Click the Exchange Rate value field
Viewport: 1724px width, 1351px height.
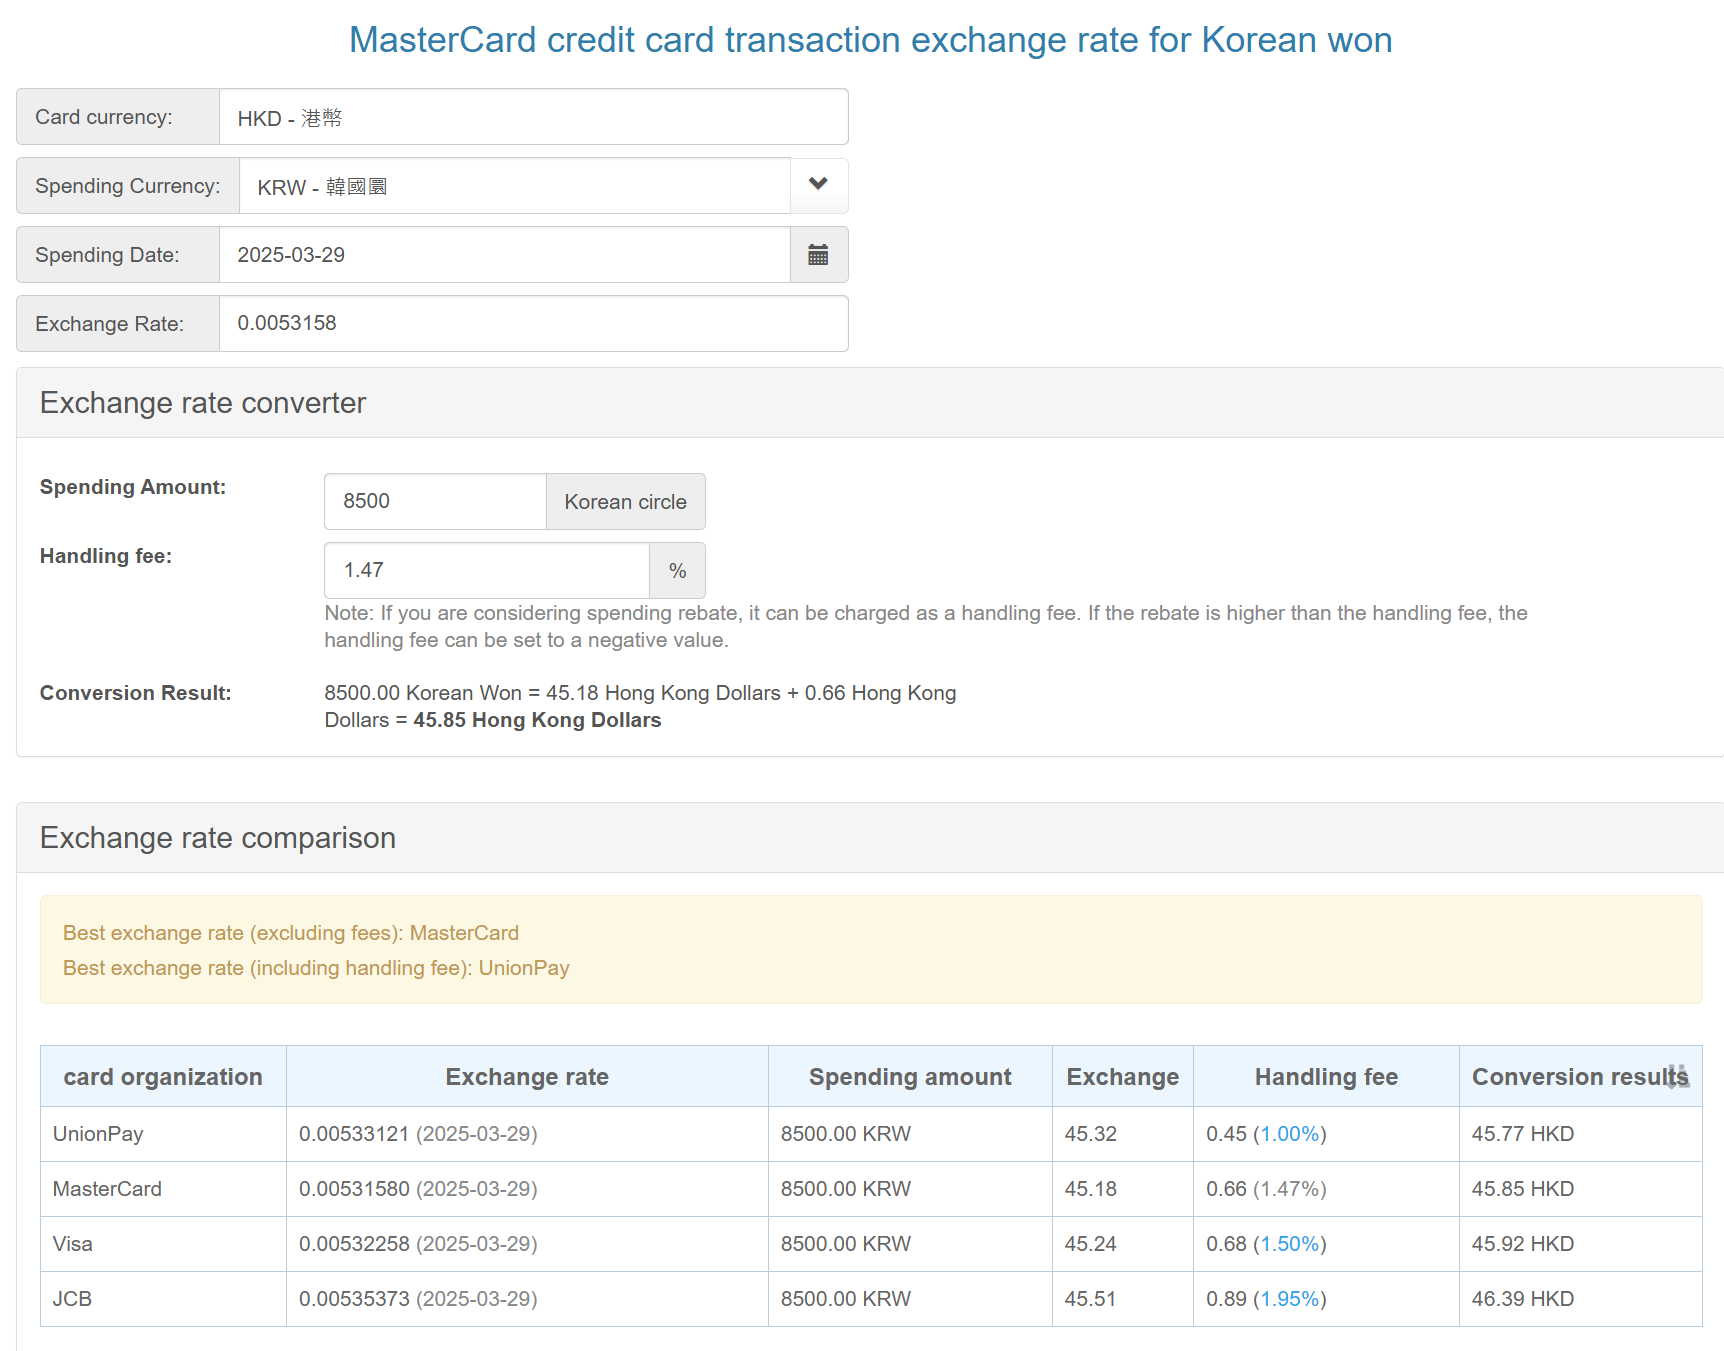pos(533,323)
